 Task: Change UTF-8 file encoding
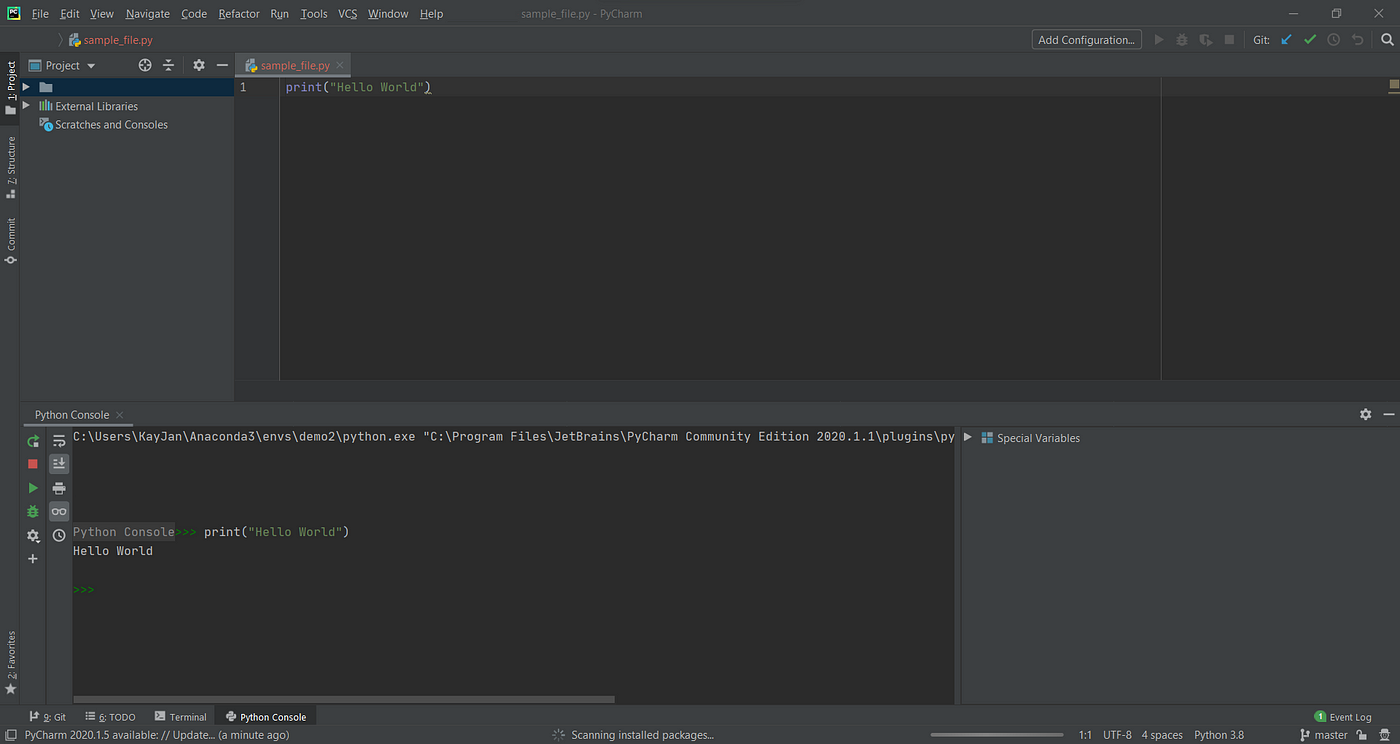pos(1117,735)
